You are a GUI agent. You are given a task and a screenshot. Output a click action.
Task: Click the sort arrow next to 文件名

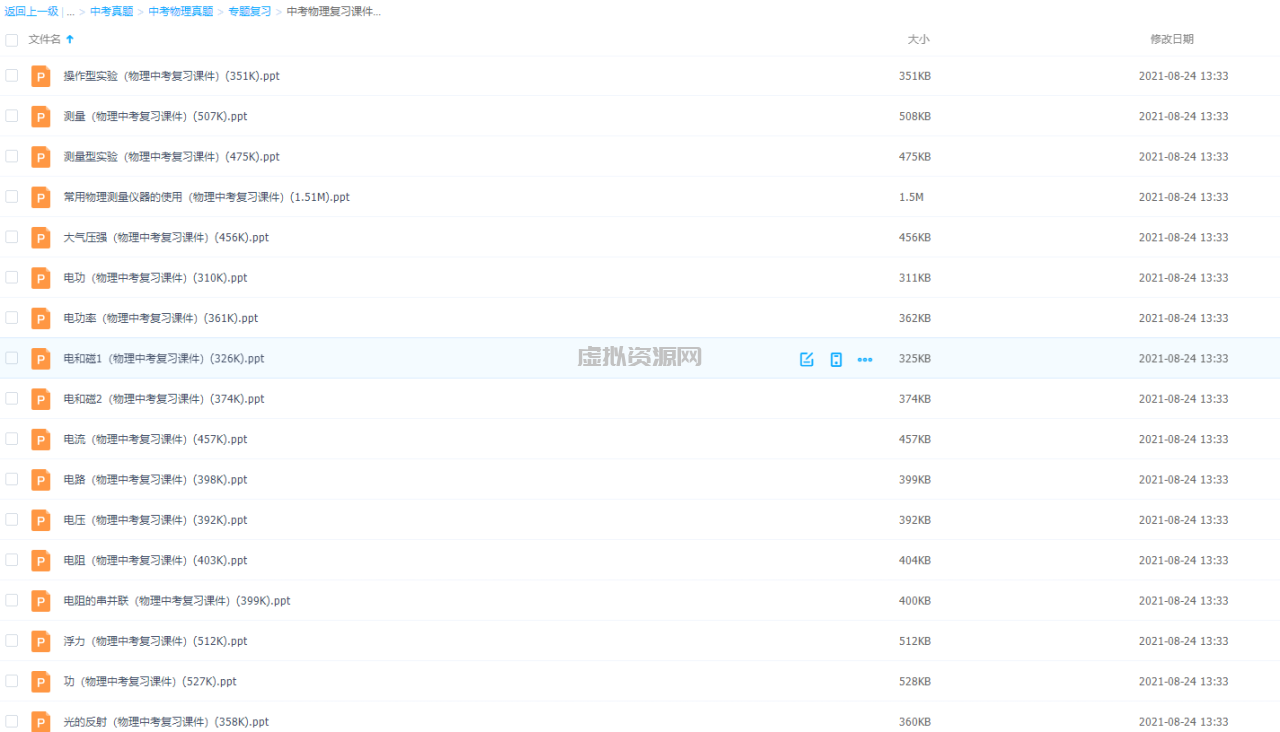click(70, 39)
